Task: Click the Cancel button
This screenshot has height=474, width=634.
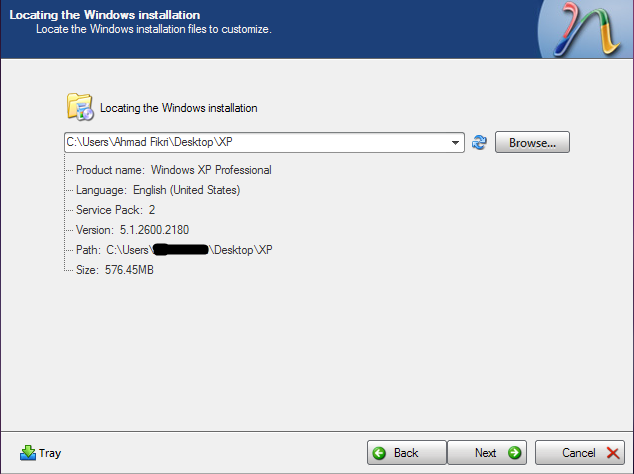Action: click(x=580, y=453)
